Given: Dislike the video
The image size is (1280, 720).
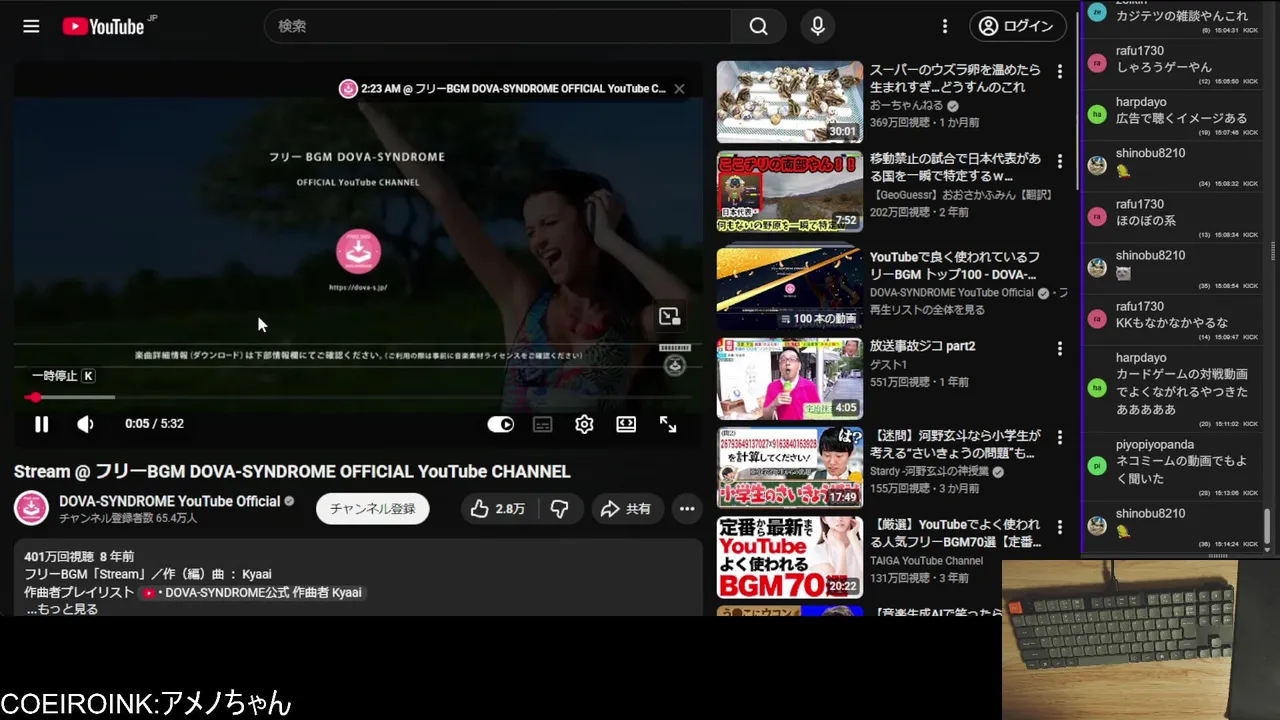Looking at the screenshot, I should point(559,509).
